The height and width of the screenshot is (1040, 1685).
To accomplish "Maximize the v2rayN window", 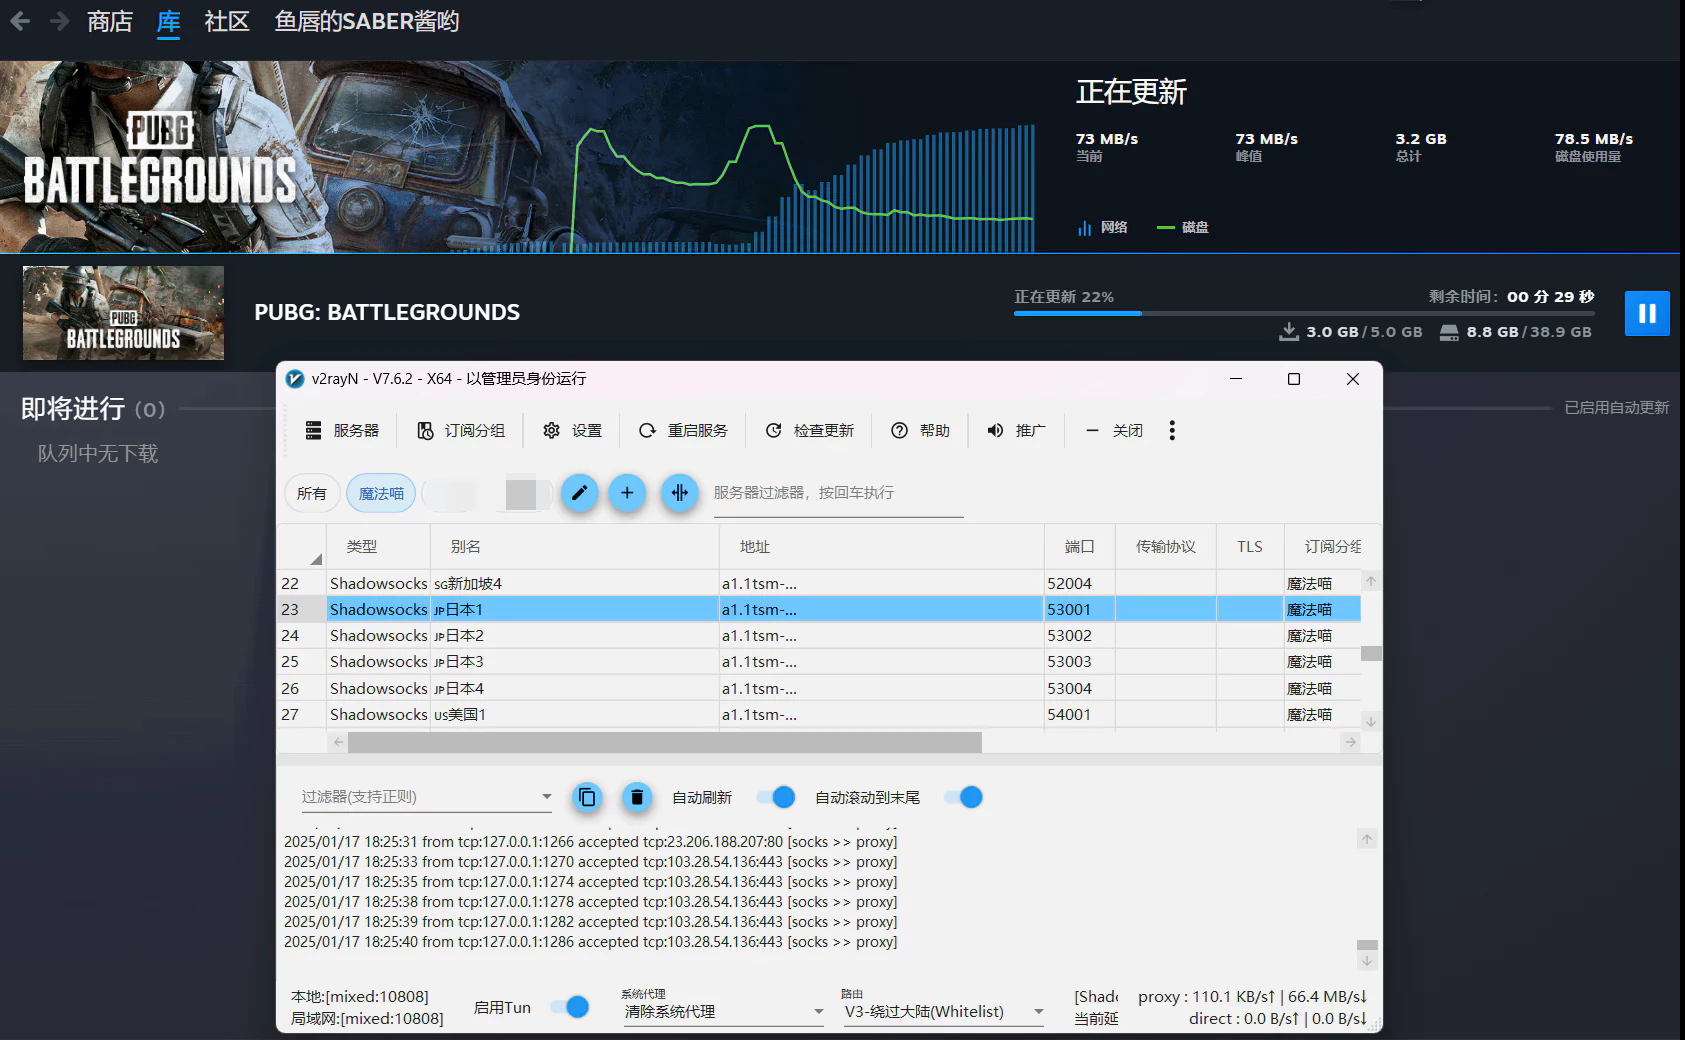I will (1293, 379).
